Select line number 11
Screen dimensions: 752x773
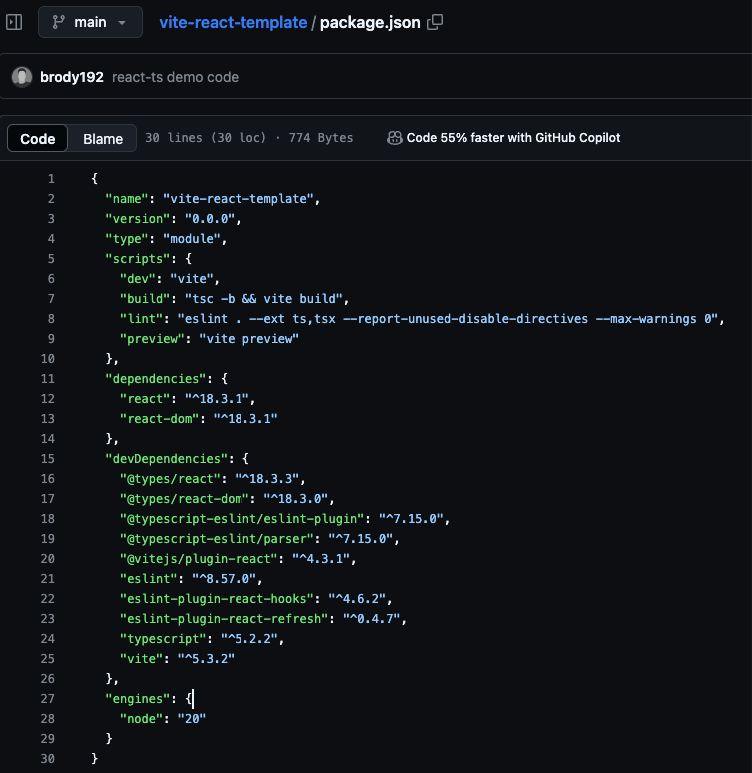(x=47, y=379)
